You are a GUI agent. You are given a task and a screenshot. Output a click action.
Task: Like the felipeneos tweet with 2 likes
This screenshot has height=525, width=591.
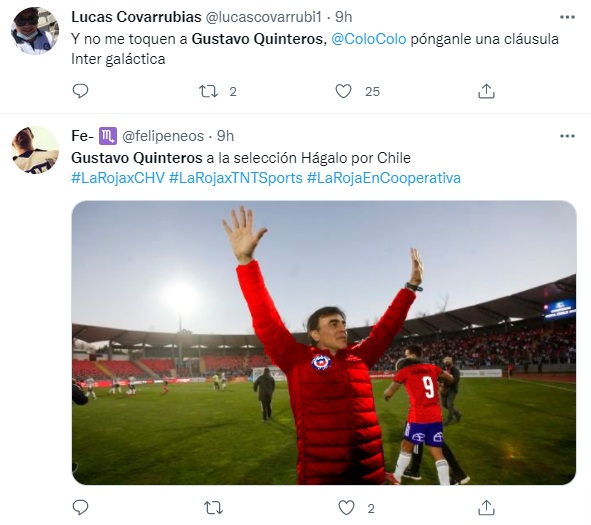[346, 508]
